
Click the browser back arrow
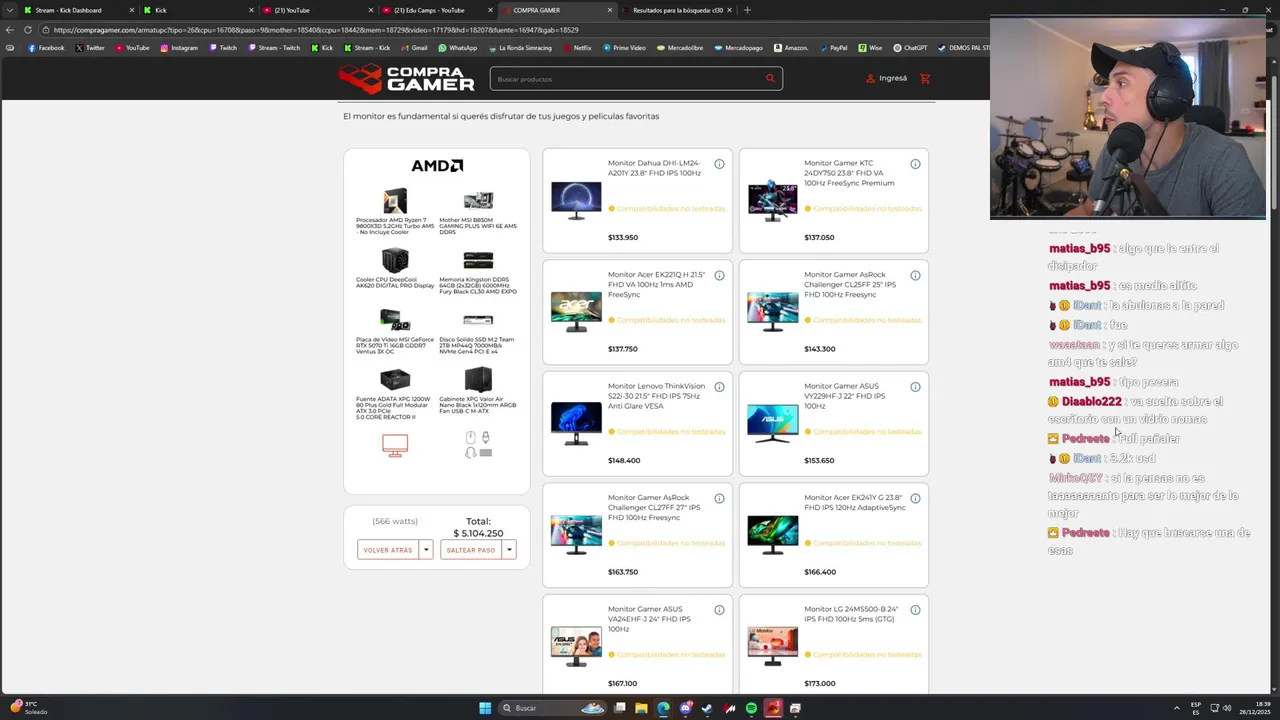point(10,30)
